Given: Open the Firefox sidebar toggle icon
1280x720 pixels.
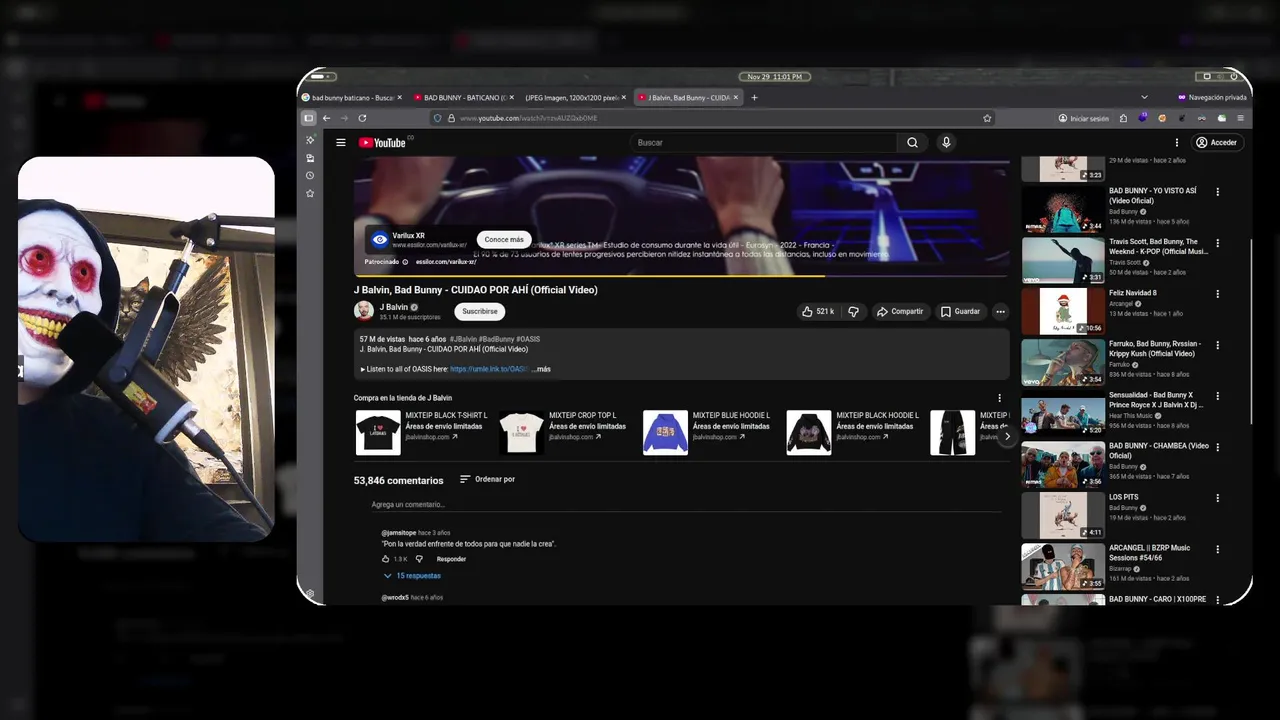Looking at the screenshot, I should (x=309, y=118).
